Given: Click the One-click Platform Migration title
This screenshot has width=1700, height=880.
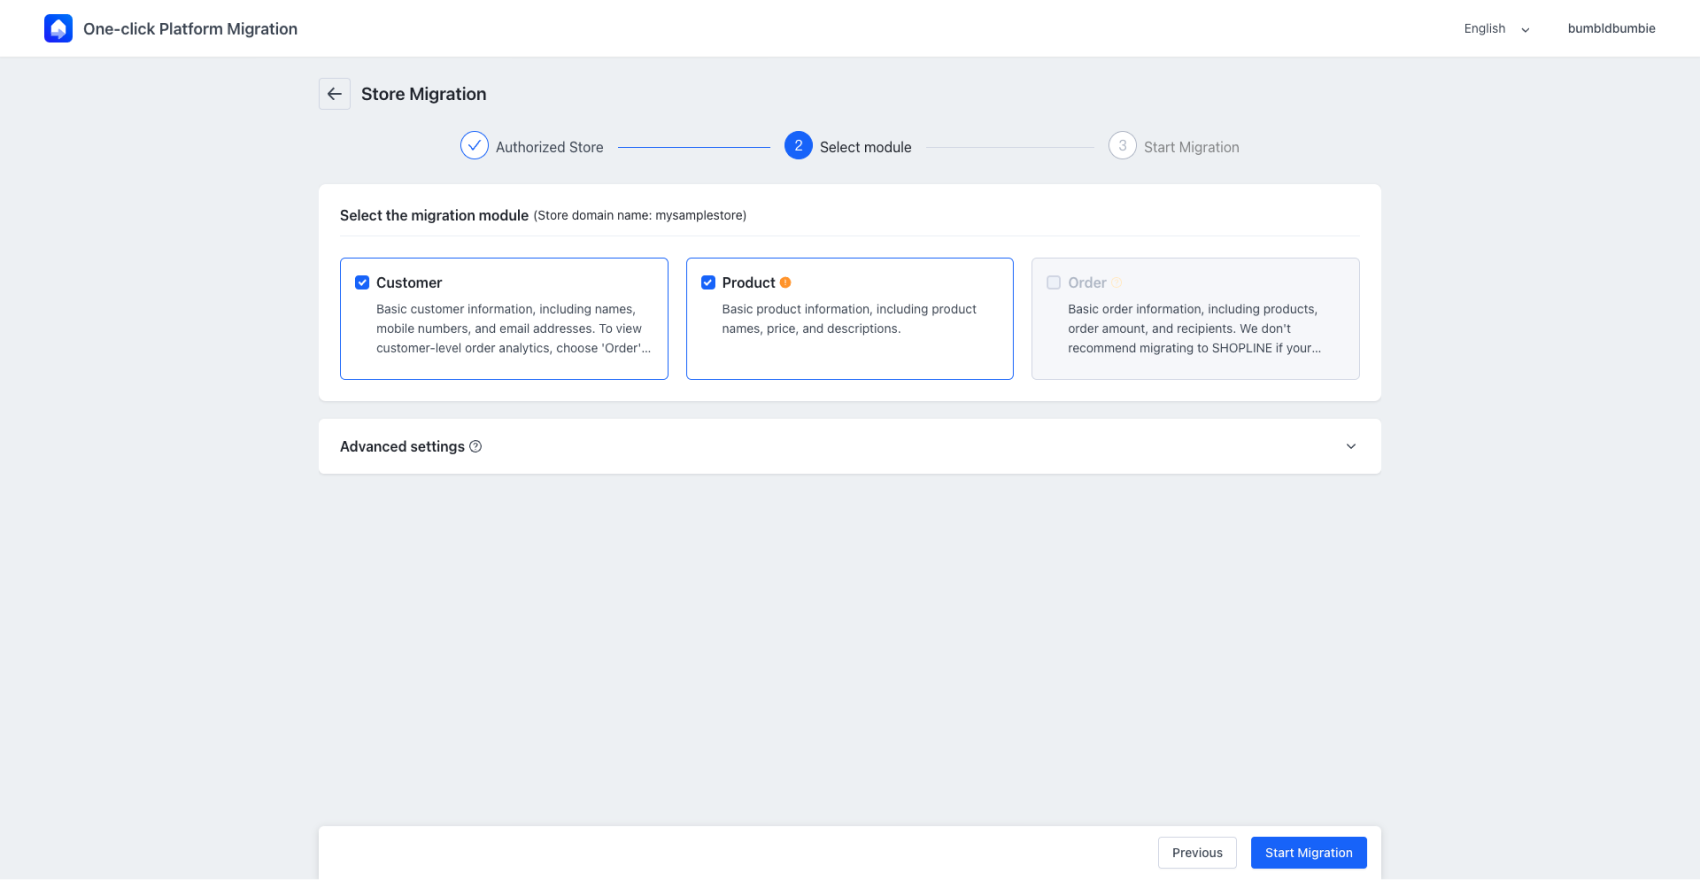Looking at the screenshot, I should pos(190,29).
